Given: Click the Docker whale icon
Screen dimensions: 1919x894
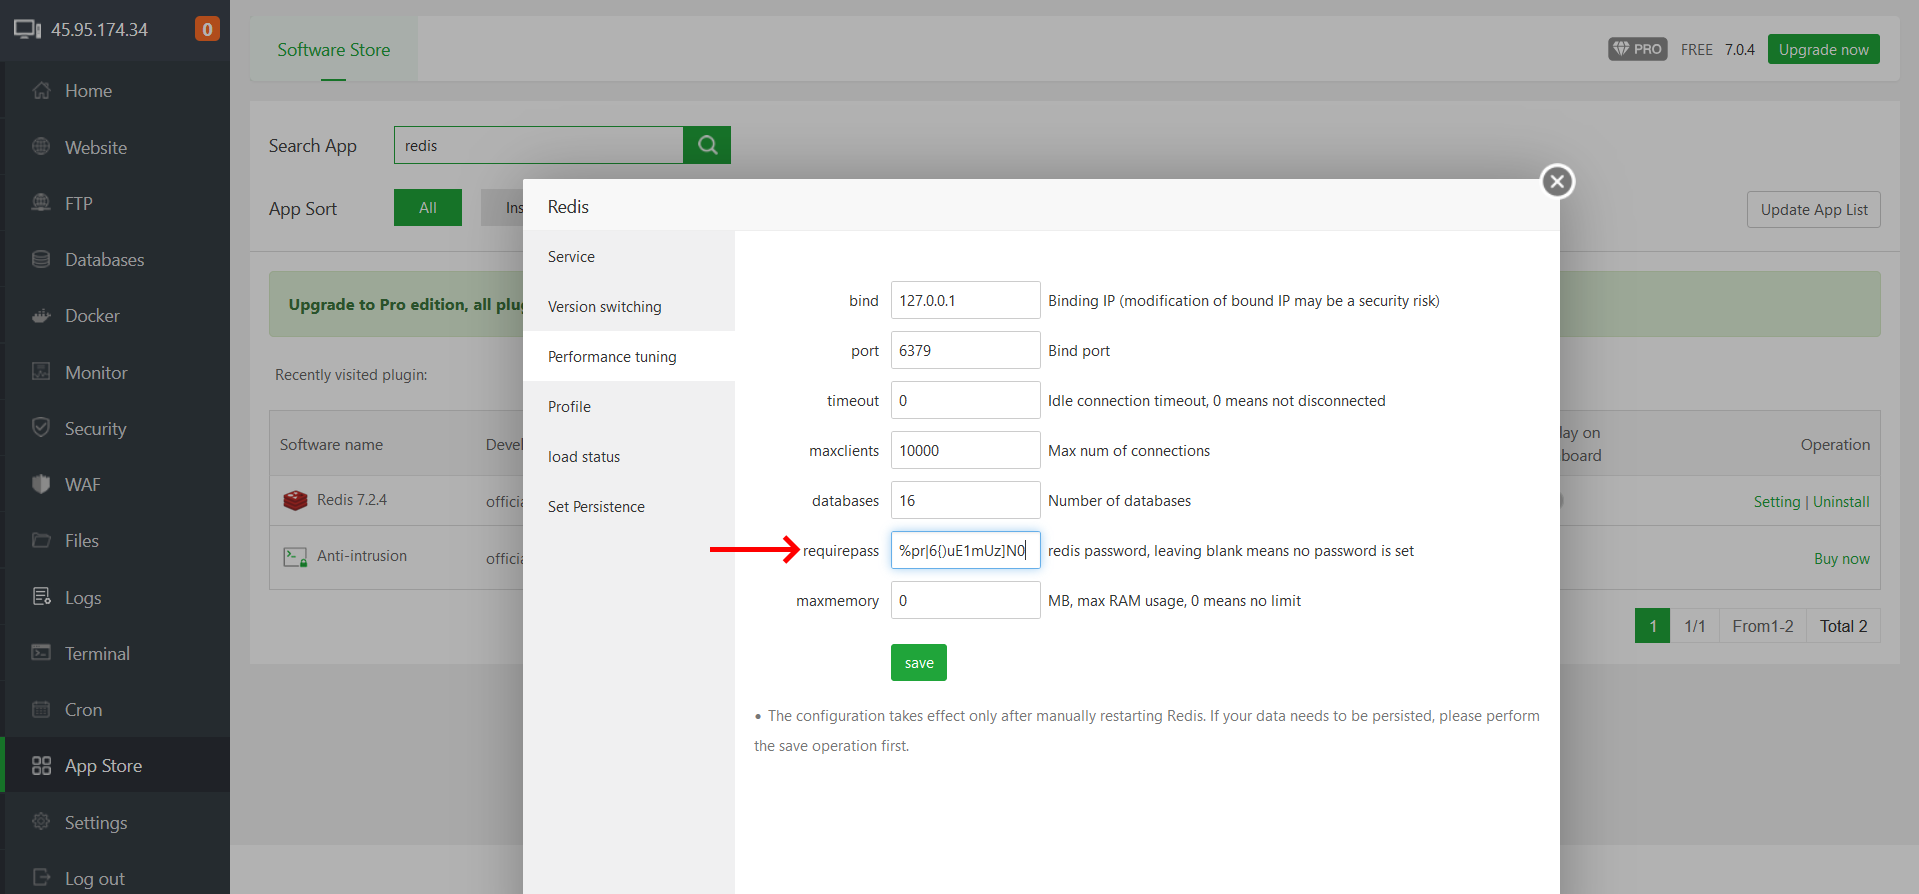Looking at the screenshot, I should pos(41,316).
